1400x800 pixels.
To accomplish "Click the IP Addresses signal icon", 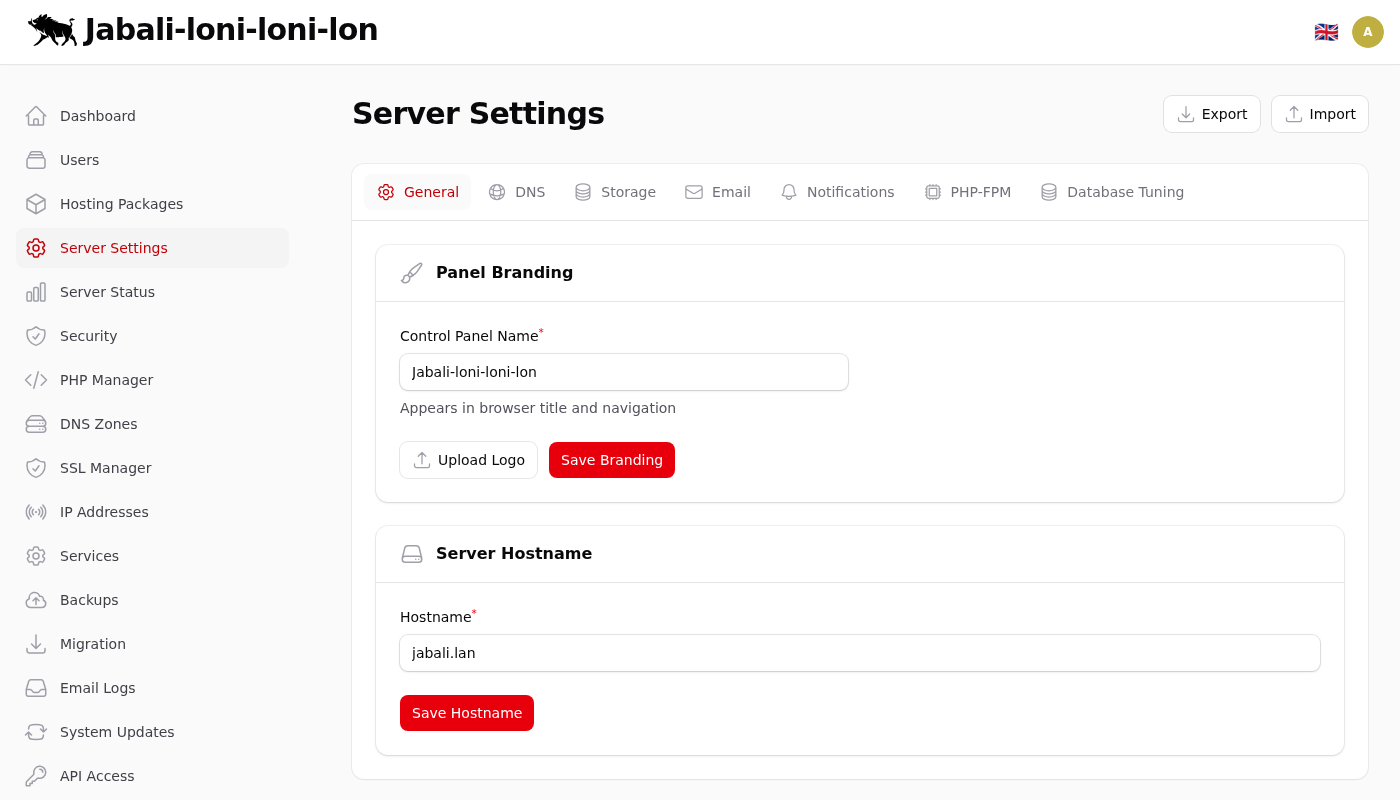I will pyautogui.click(x=36, y=512).
